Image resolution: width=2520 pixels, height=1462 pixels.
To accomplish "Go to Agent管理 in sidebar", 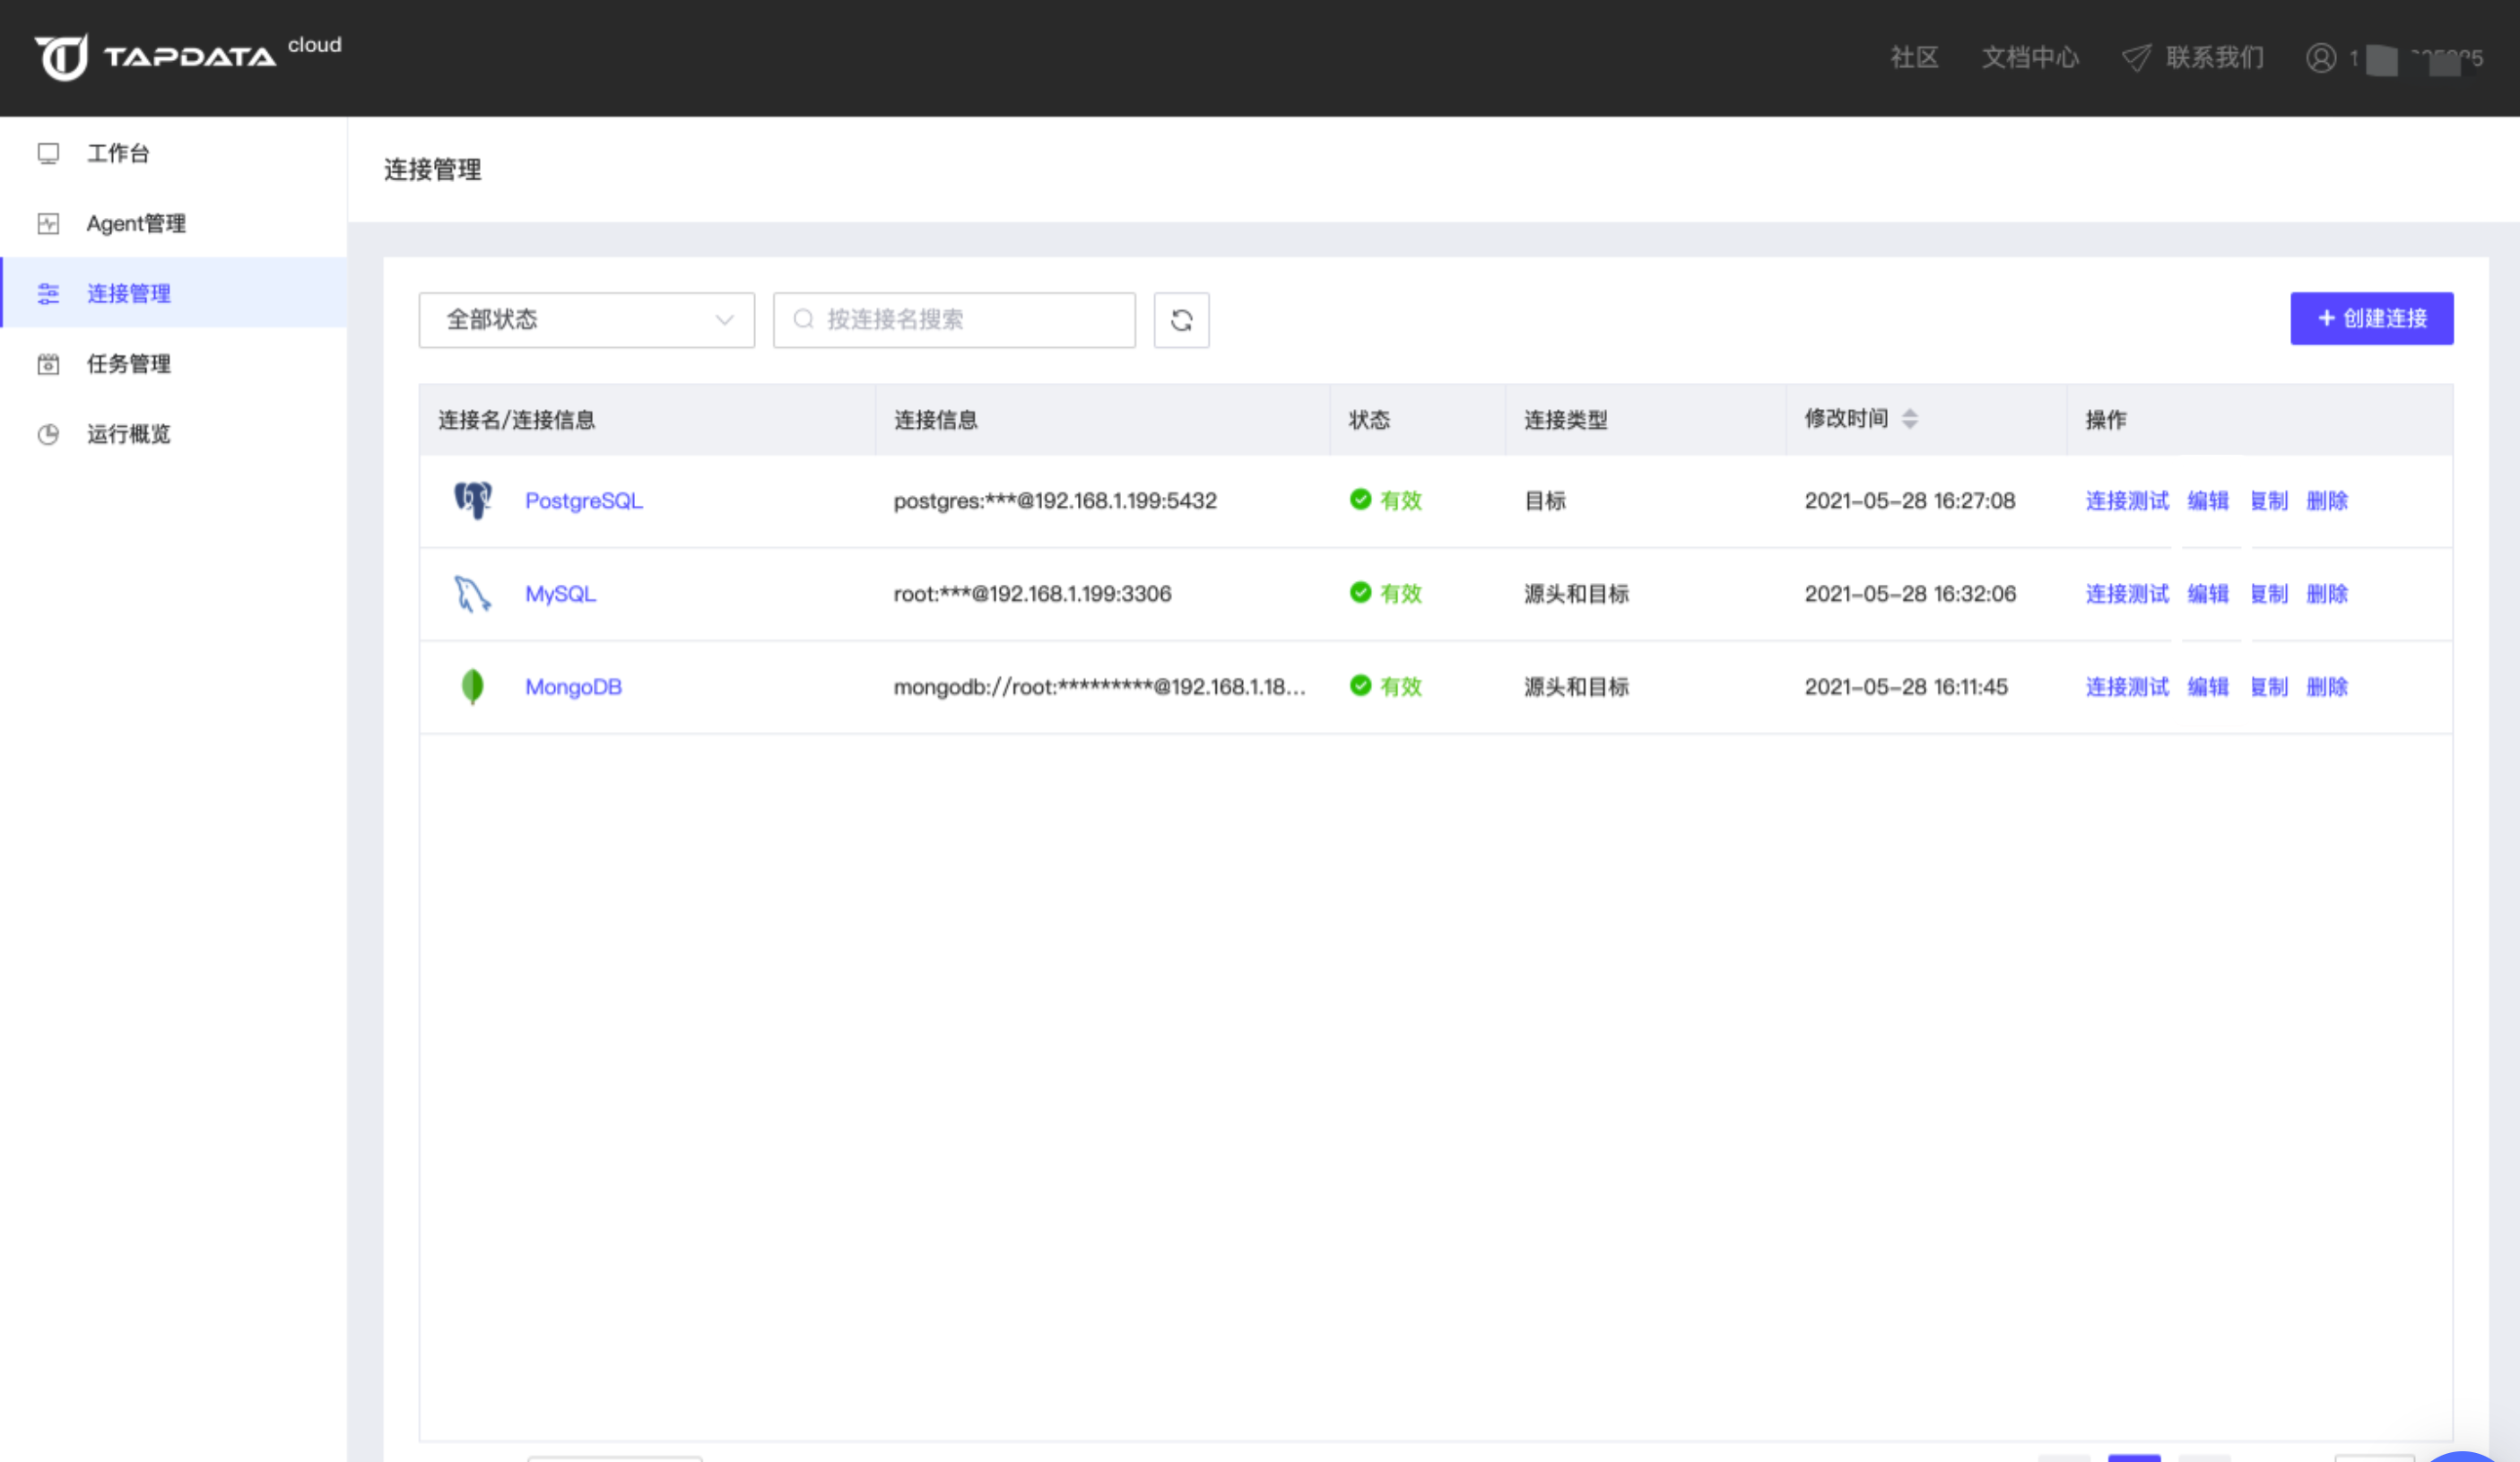I will pos(136,223).
